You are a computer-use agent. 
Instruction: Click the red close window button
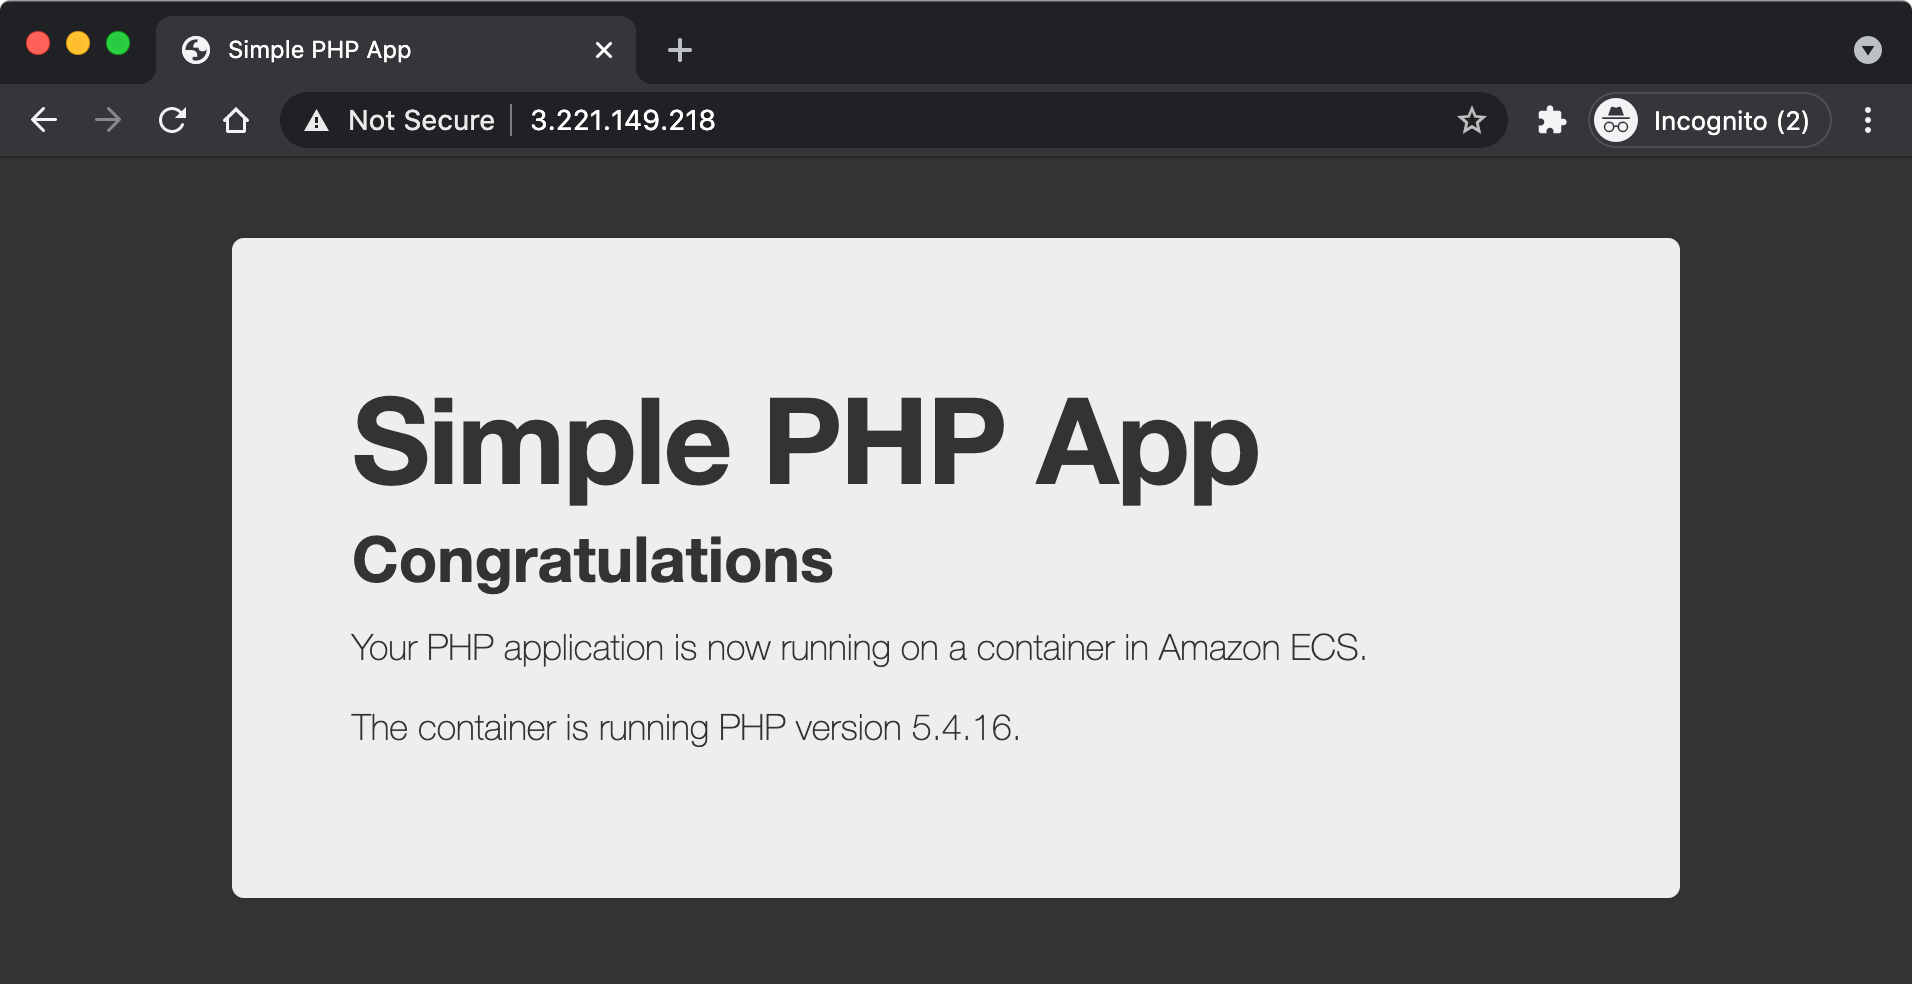click(38, 43)
